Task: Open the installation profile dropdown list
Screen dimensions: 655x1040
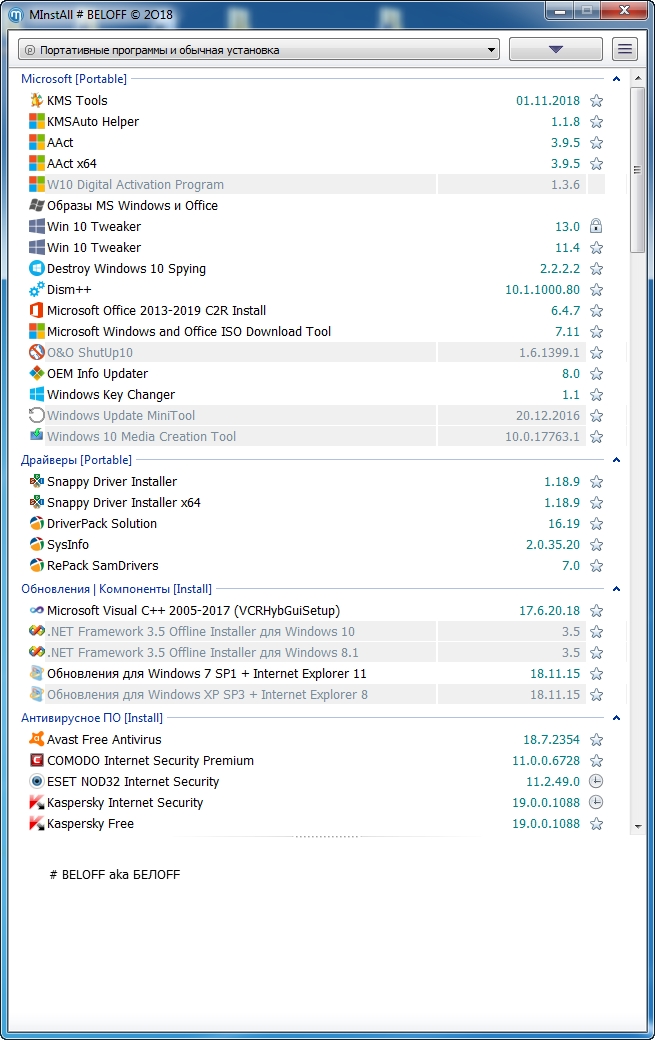Action: point(258,50)
